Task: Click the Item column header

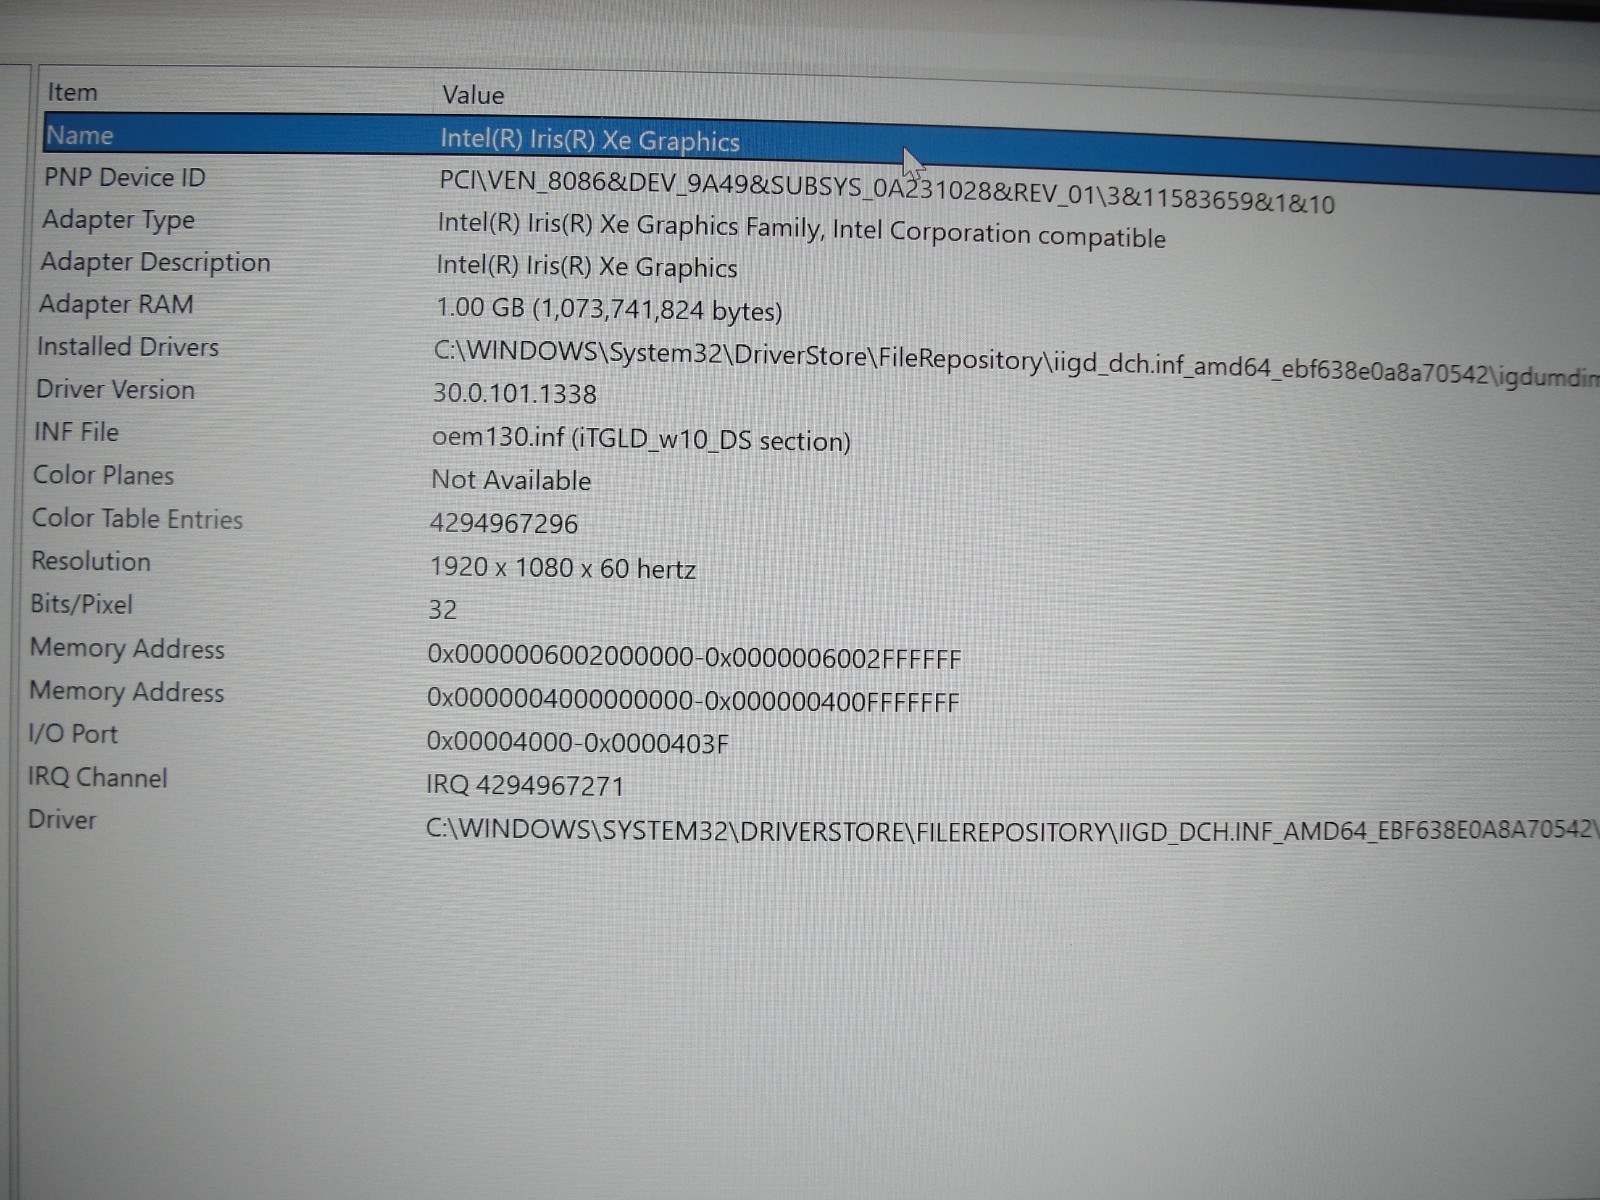Action: [x=73, y=92]
